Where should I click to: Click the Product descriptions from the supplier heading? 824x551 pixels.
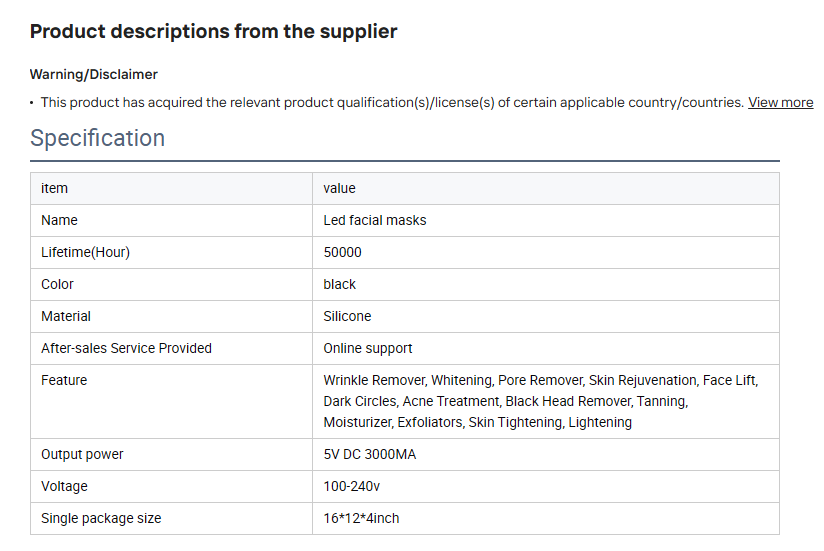pos(213,32)
